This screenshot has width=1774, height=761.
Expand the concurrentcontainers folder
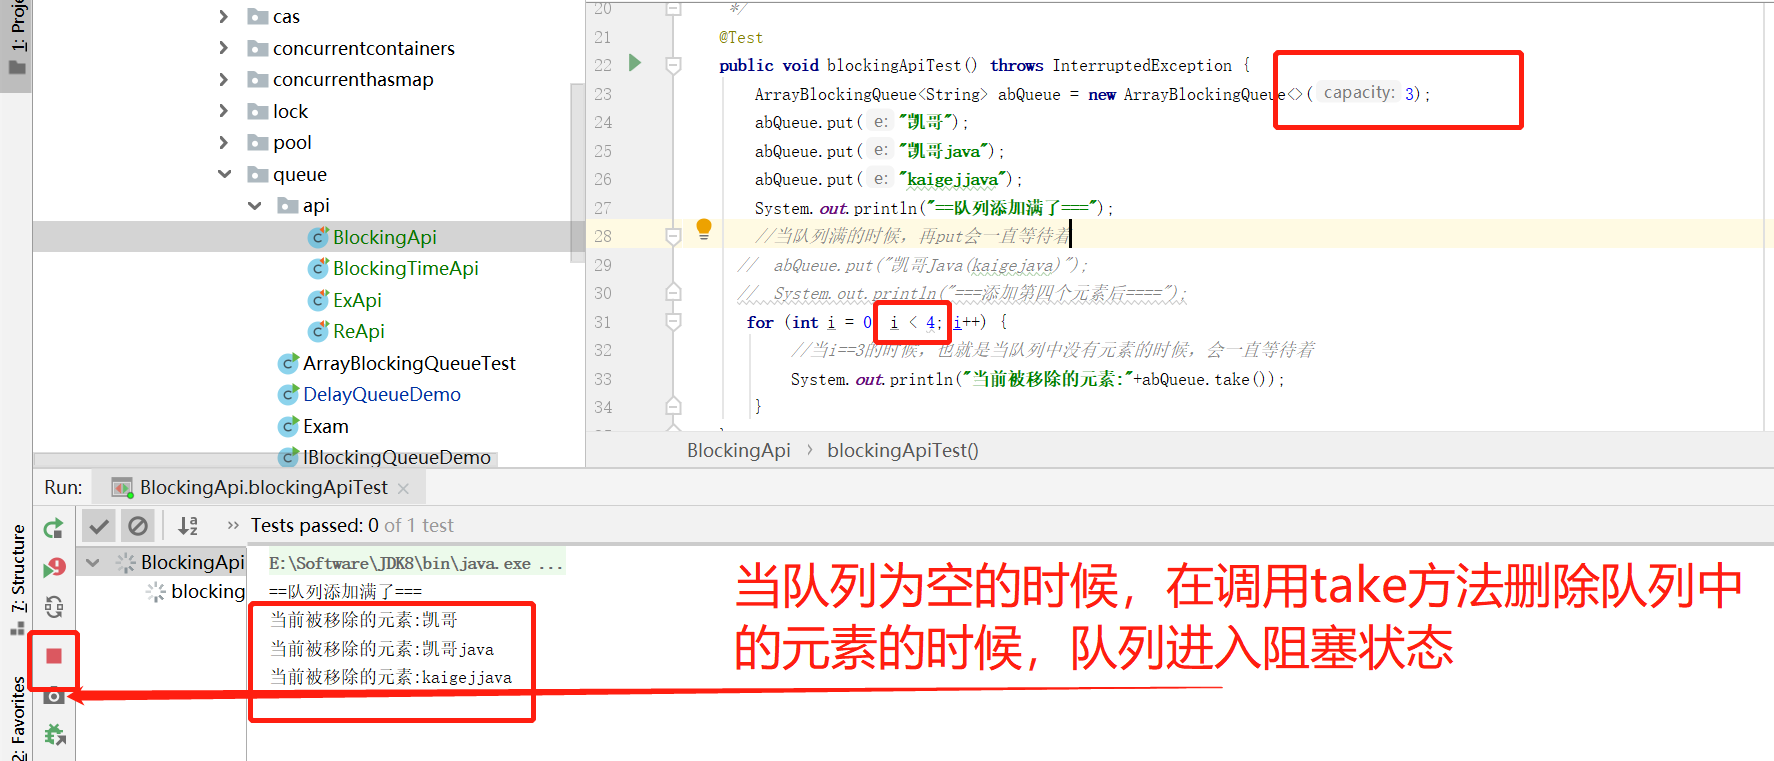(224, 48)
